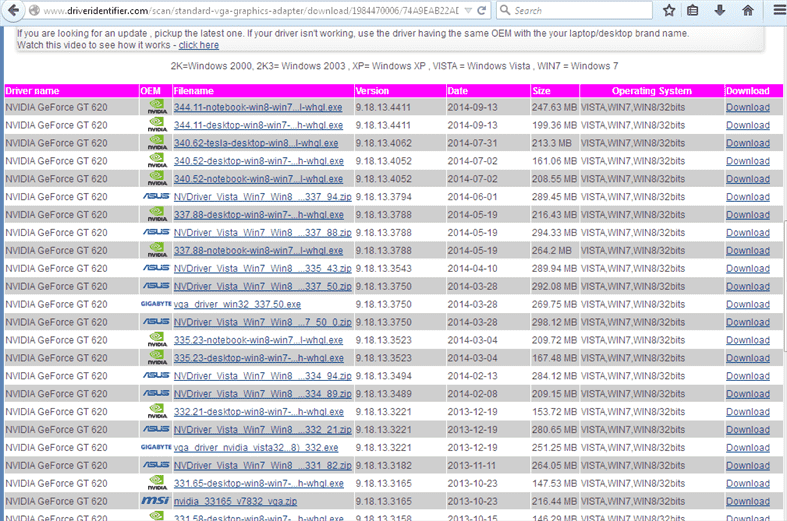
Task: Click ASUS logo in 331_82.zip row
Action: point(156,465)
